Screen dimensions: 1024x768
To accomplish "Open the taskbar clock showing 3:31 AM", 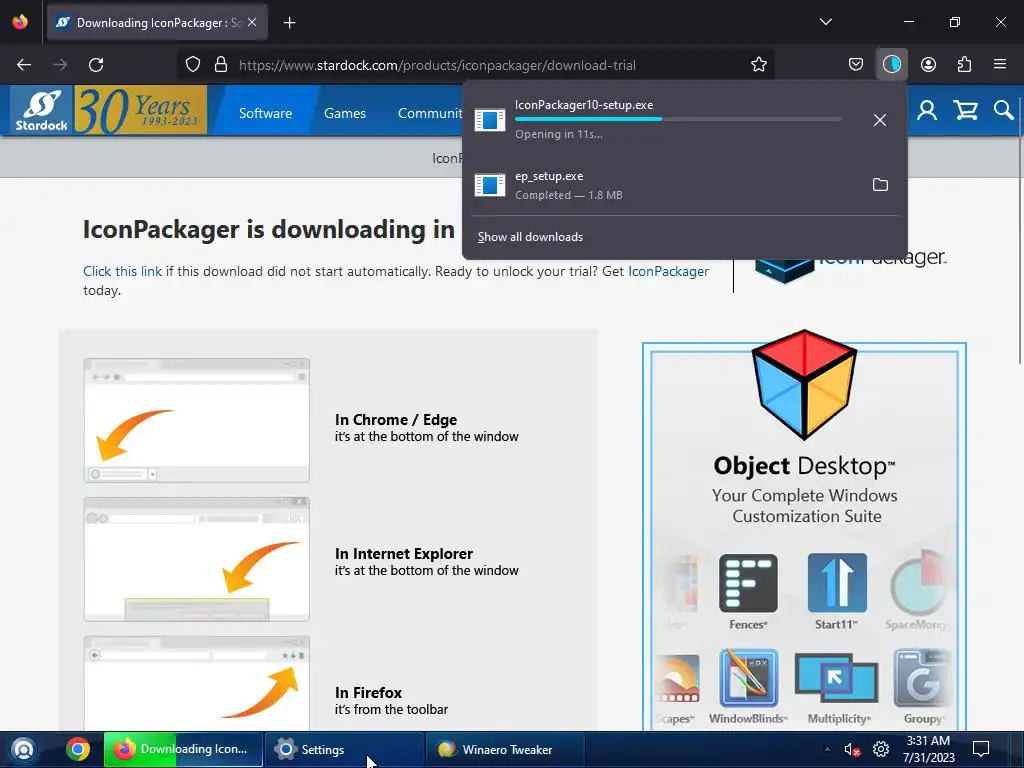I will tap(928, 749).
